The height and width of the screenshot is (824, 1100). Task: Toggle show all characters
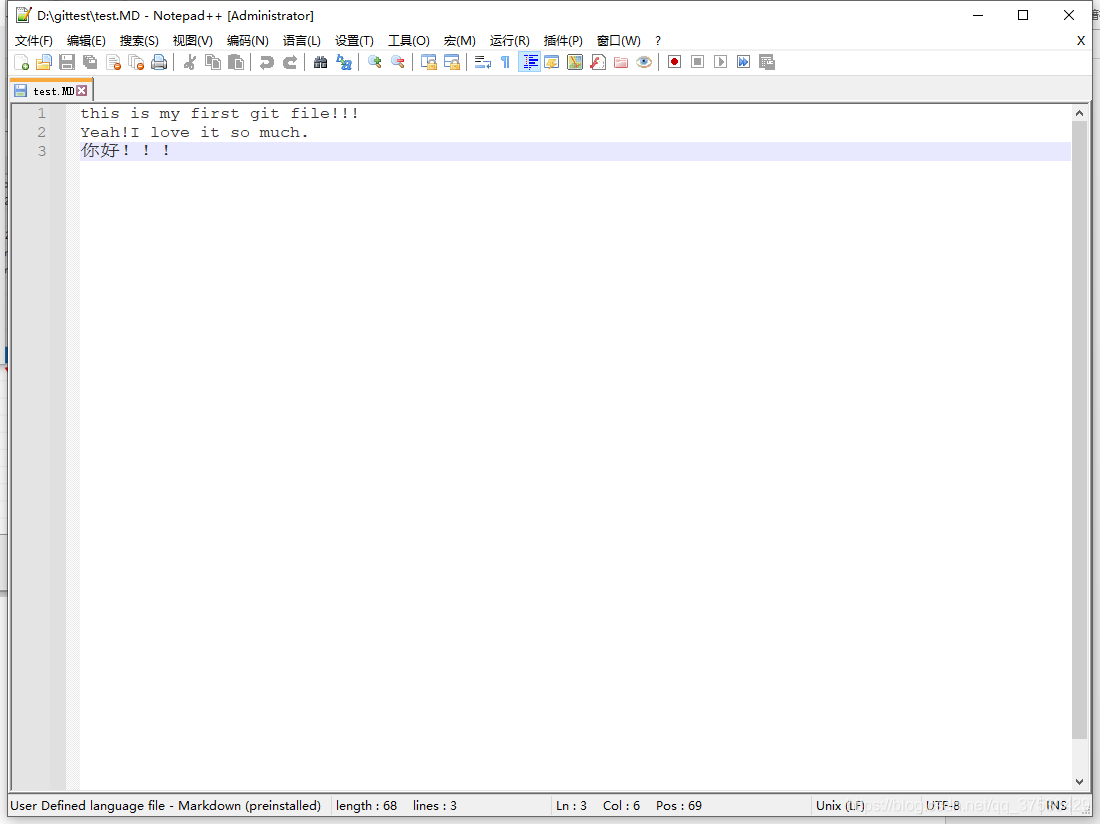(505, 62)
